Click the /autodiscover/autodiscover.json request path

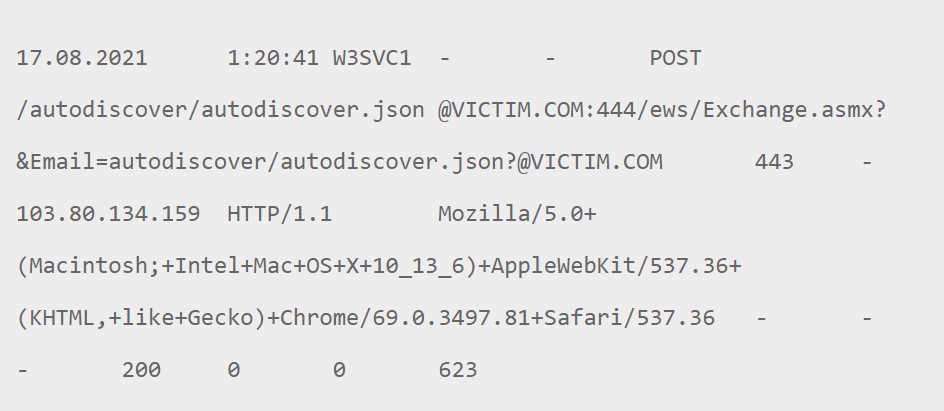(220, 110)
